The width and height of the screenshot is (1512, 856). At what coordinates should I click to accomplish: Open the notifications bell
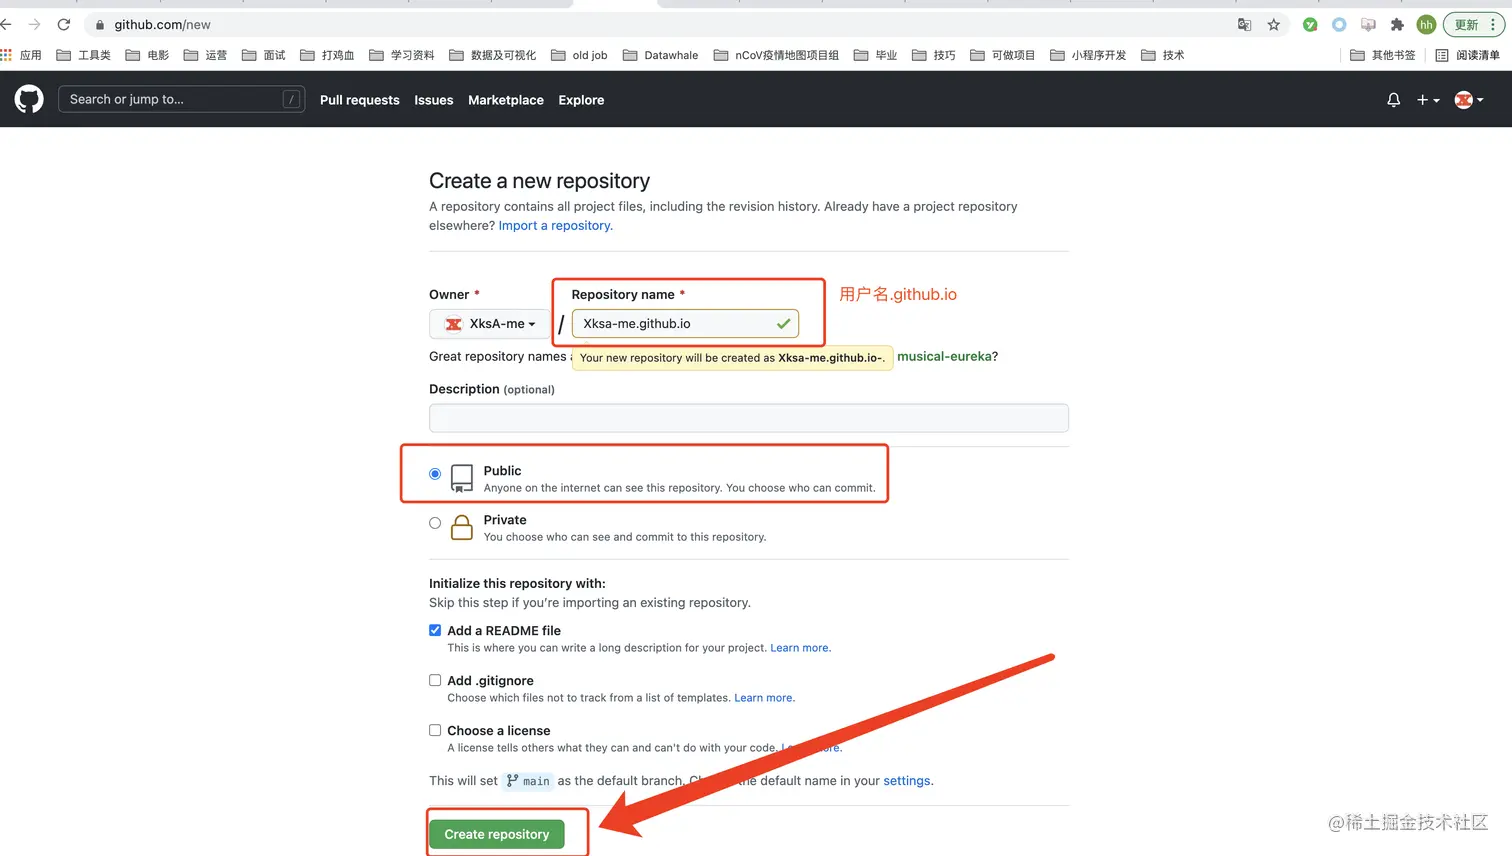[x=1393, y=100]
